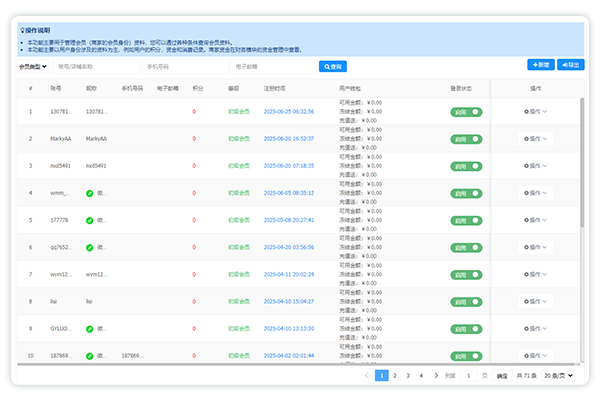Click the 新增 add button
Image resolution: width=600 pixels, height=400 pixels.
tap(541, 65)
